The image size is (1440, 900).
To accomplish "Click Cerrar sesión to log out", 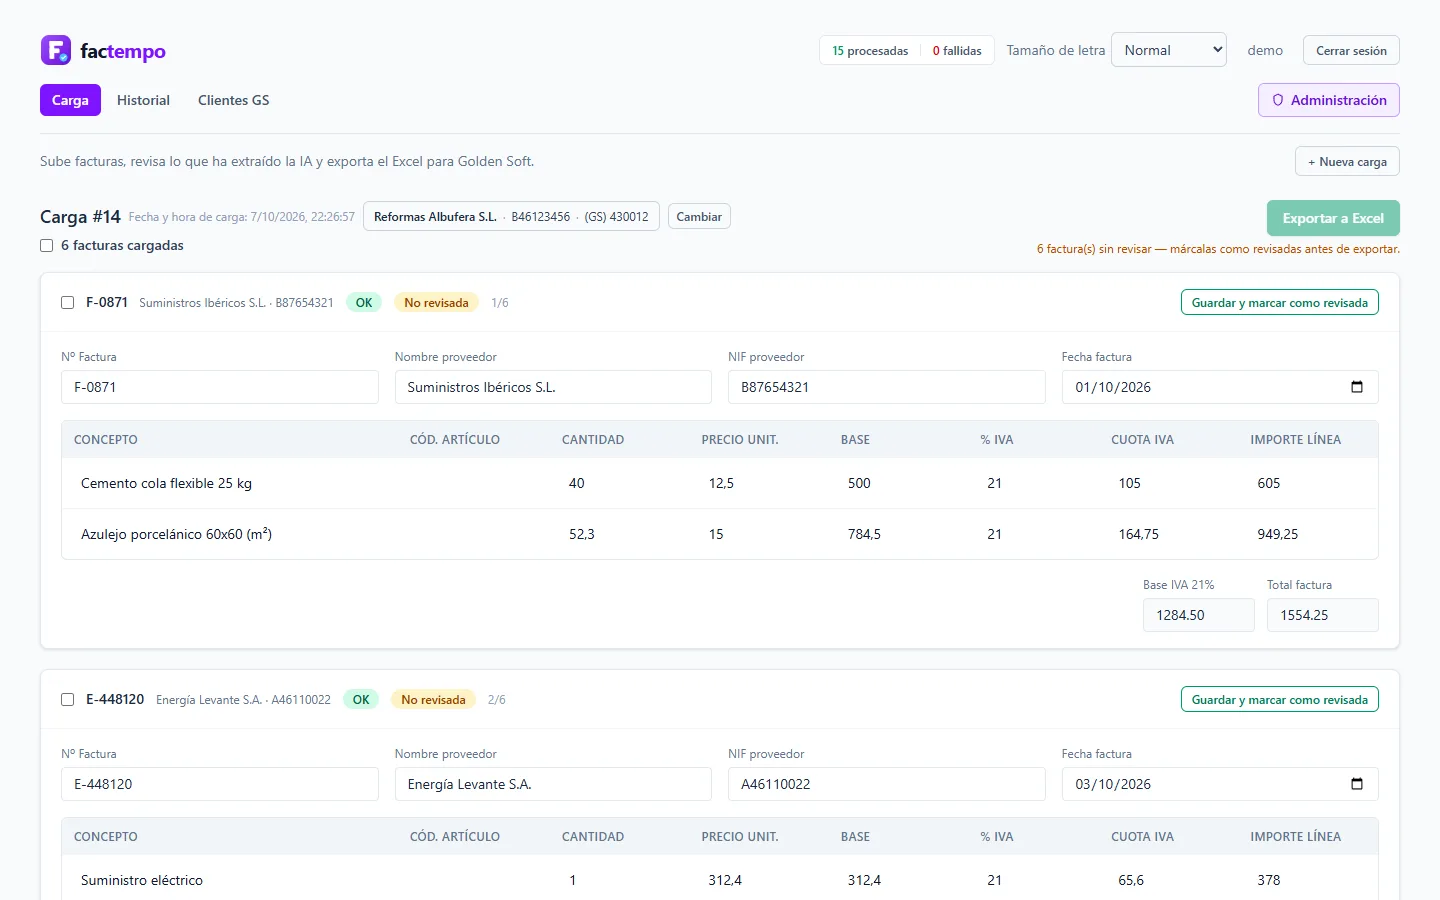I will coord(1351,50).
